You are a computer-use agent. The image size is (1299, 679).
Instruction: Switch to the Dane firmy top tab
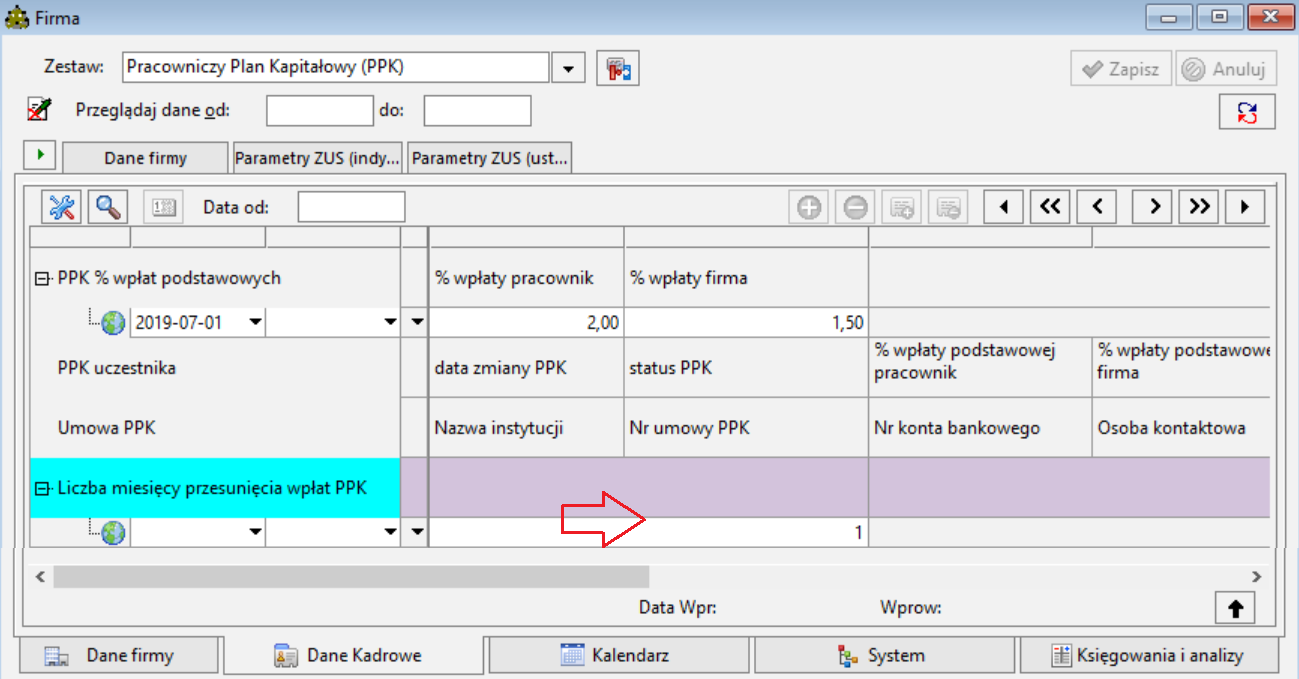coord(146,158)
